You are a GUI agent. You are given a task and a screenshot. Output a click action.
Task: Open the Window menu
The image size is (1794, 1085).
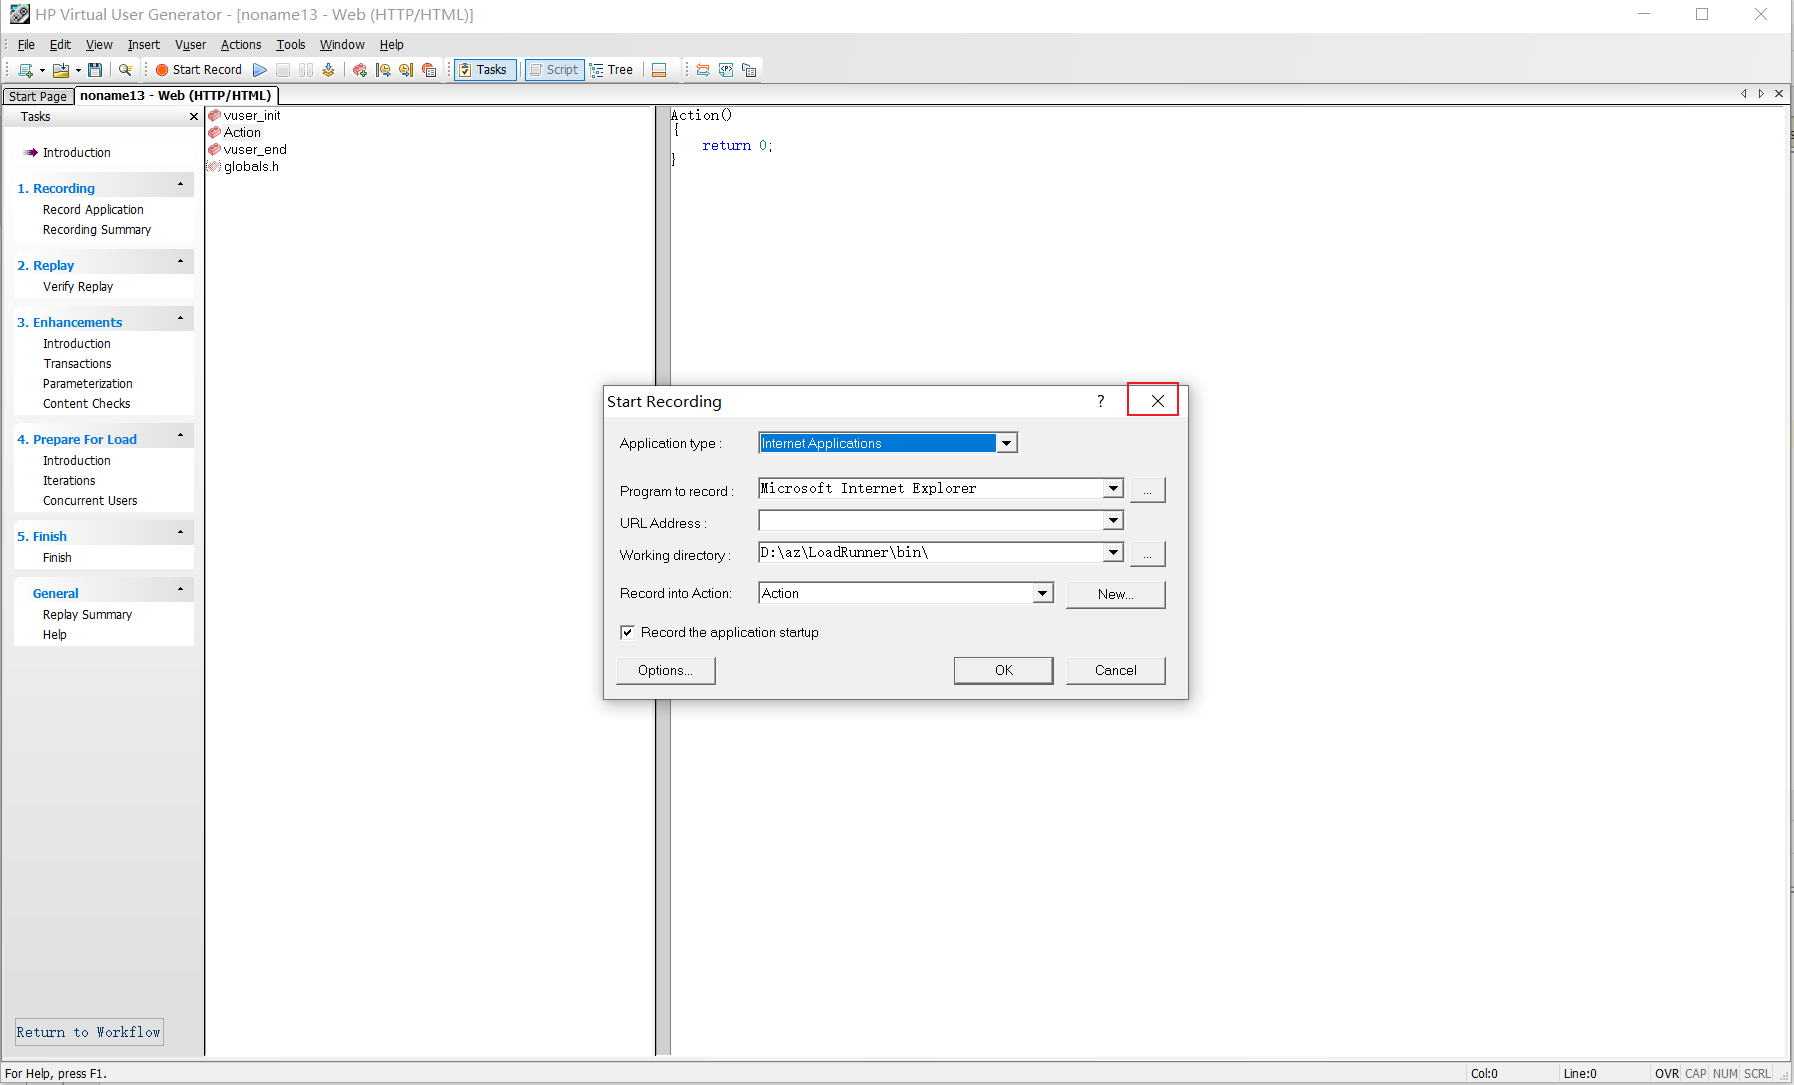[x=342, y=45]
